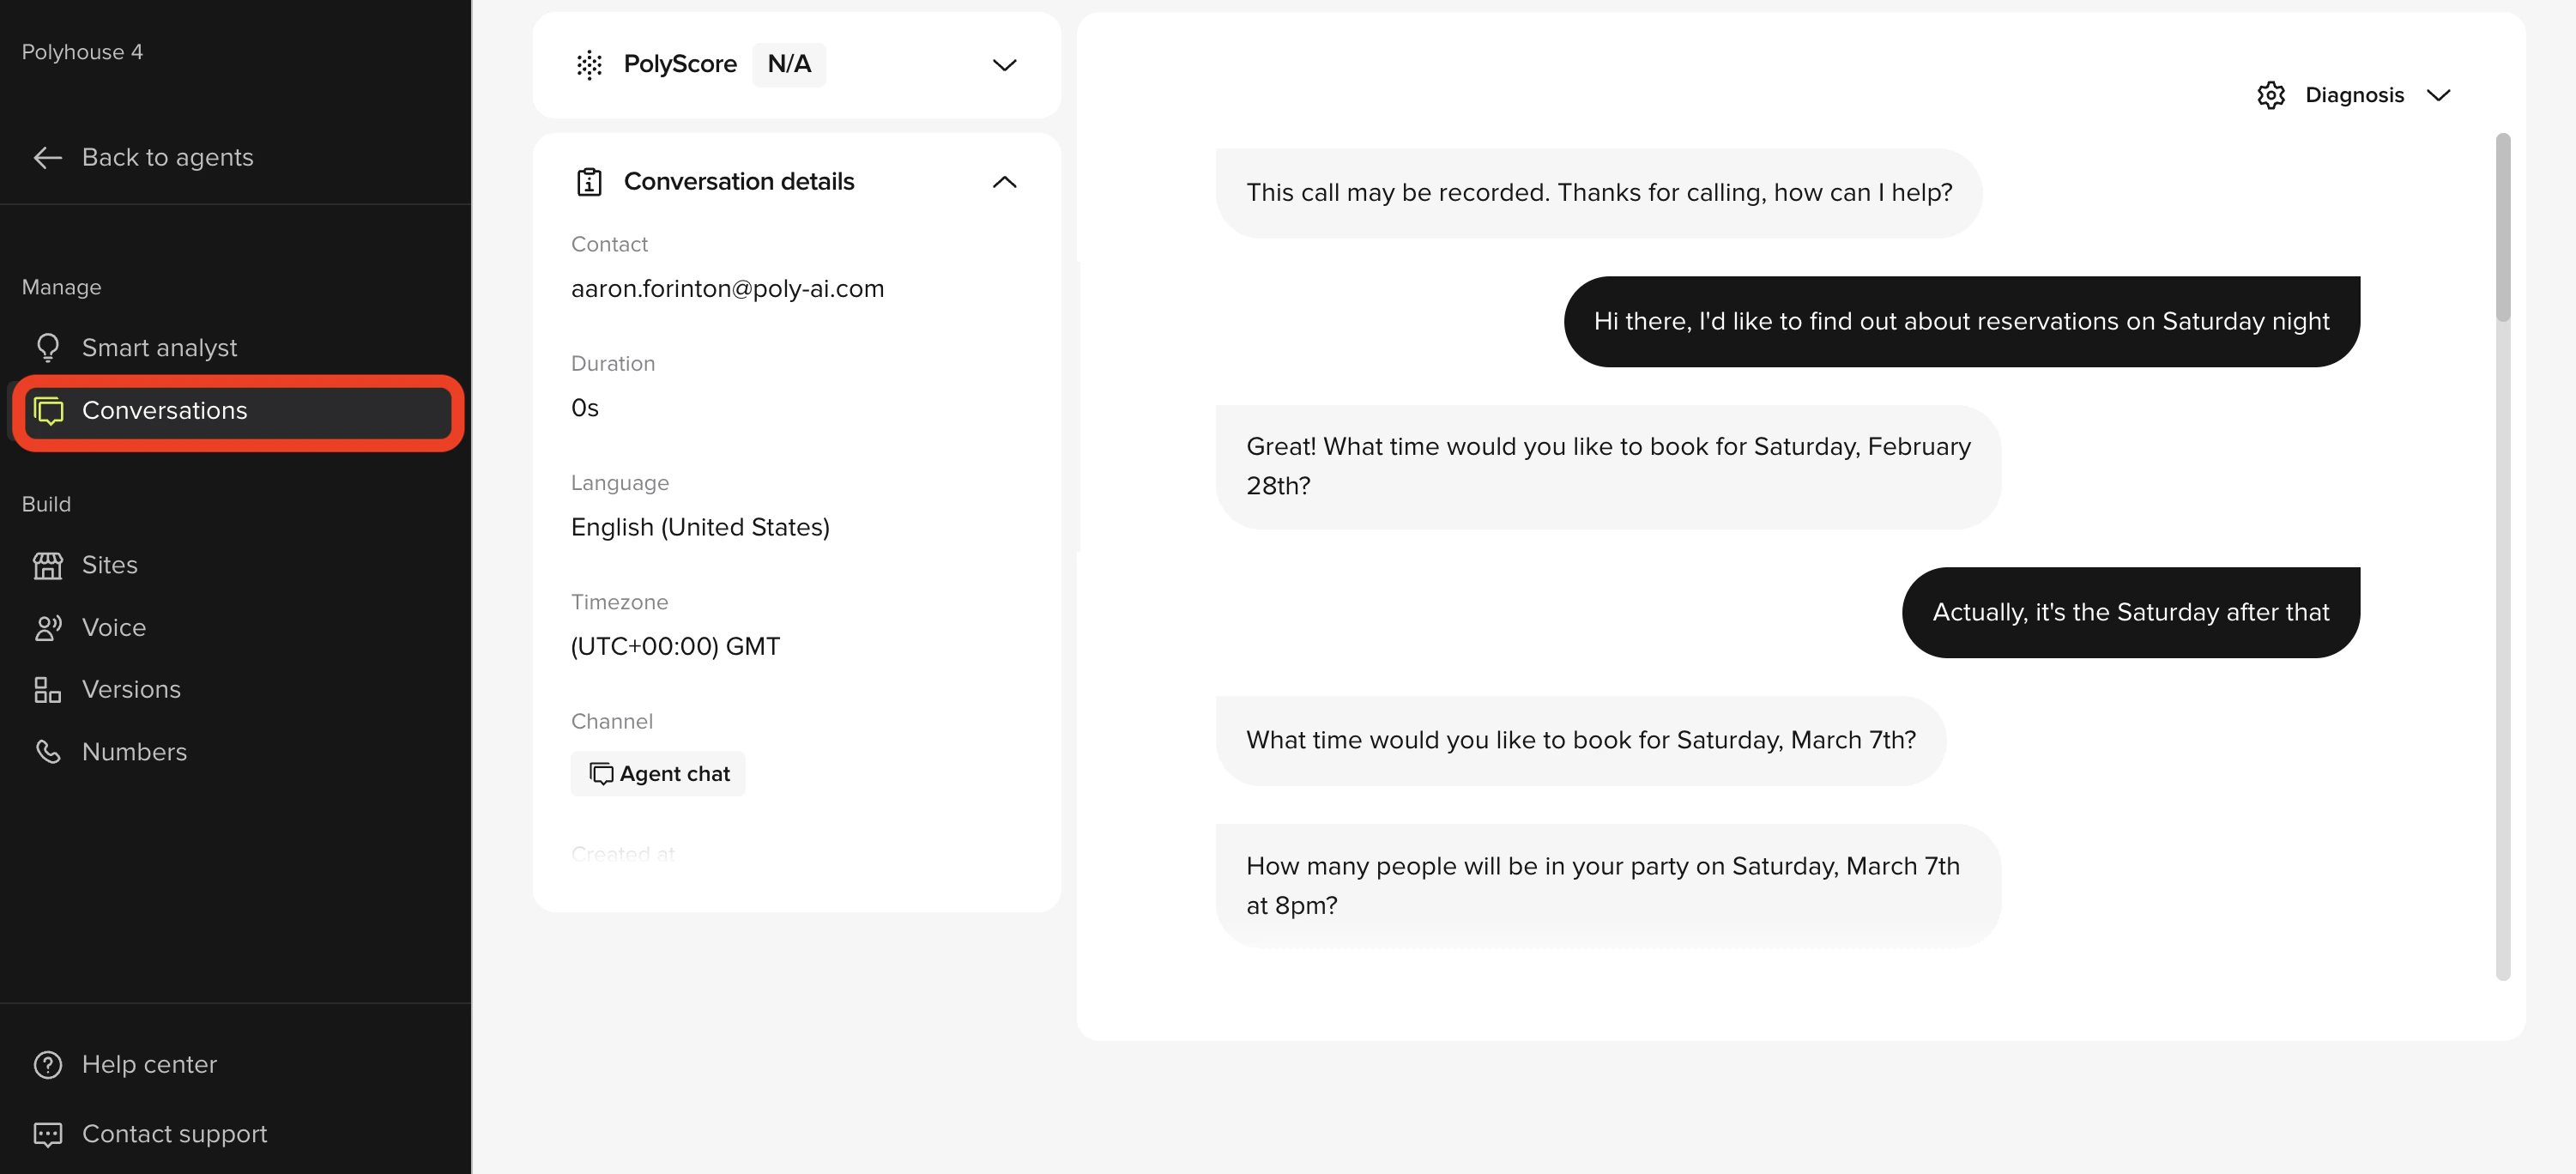Screen dimensions: 2576x1174
Task: Go to Versions menu item
Action: click(131, 690)
